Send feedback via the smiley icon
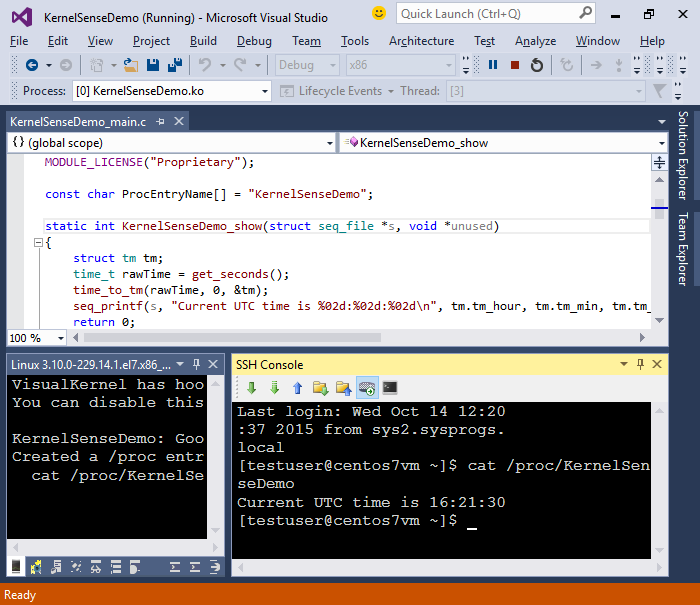Image resolution: width=700 pixels, height=605 pixels. tap(379, 13)
